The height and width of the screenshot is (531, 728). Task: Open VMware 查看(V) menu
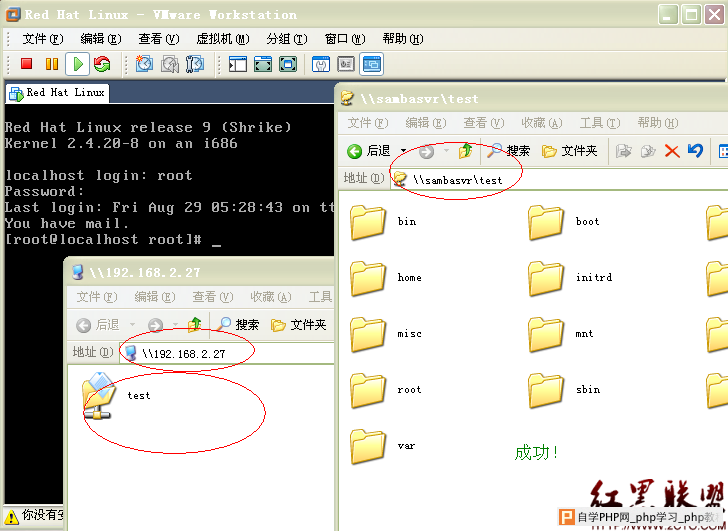(159, 39)
